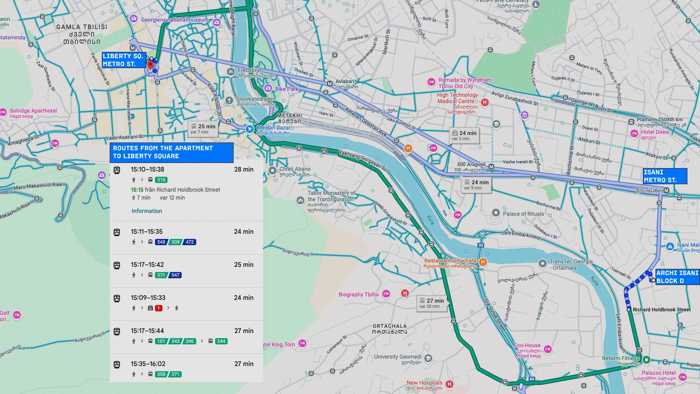The image size is (700, 394).
Task: Click the transit icon beside the 15:10–15:38 route
Action: coord(117,170)
